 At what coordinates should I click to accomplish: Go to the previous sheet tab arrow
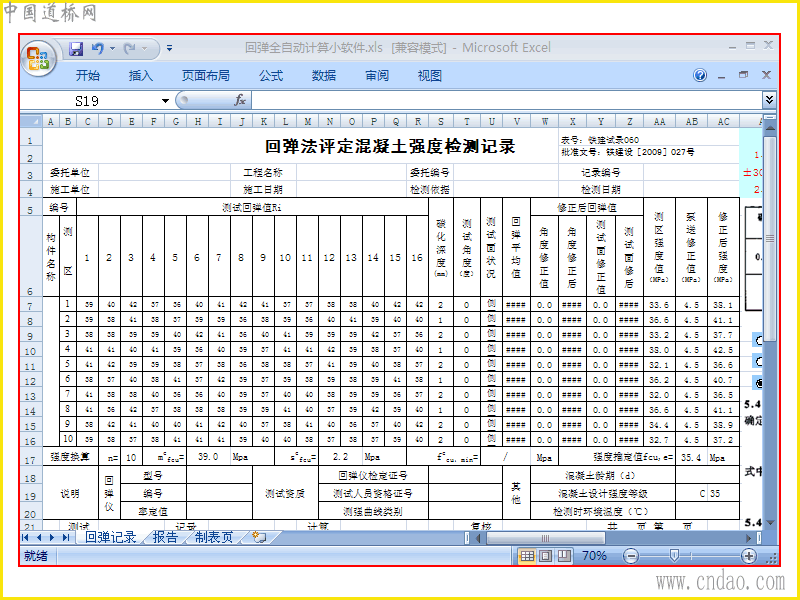(39, 537)
